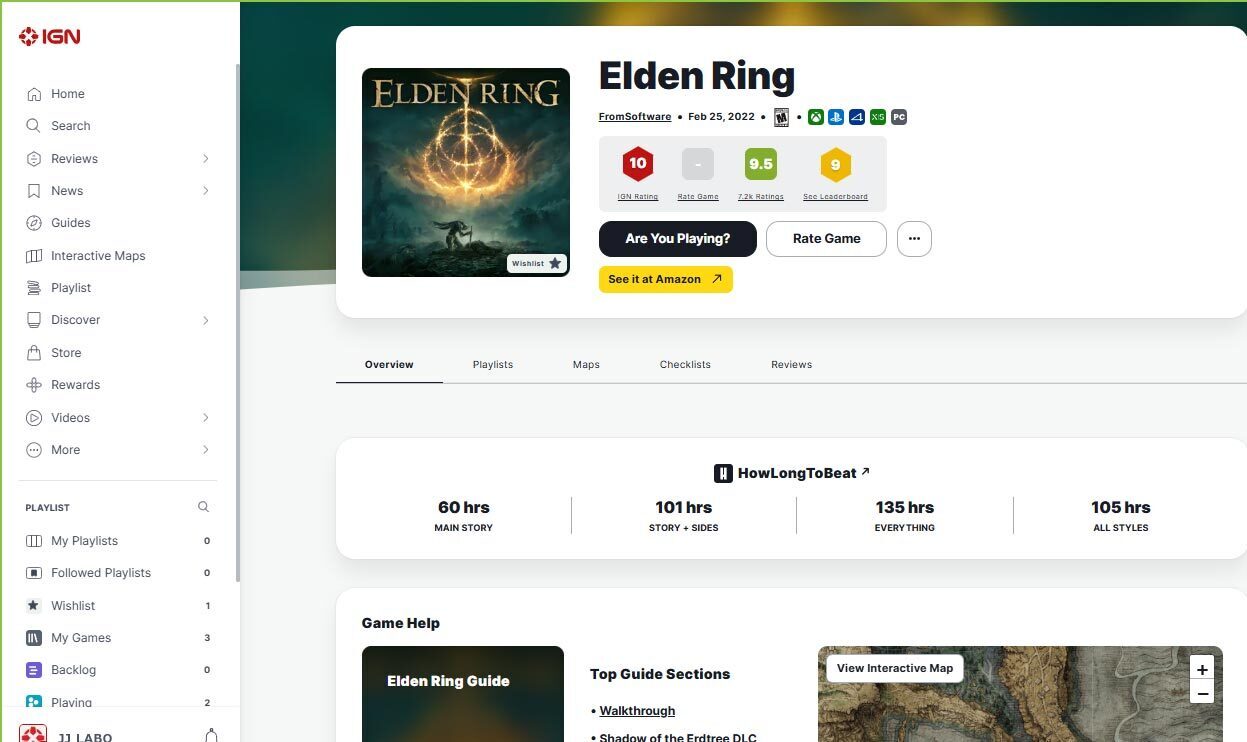
Task: Switch to the Maps tab
Action: 586,365
